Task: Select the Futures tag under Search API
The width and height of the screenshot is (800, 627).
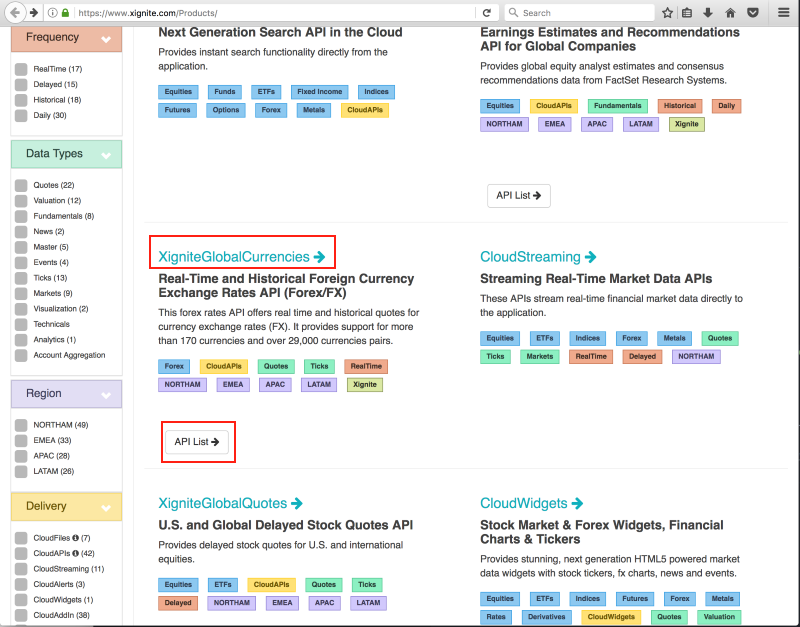Action: click(x=177, y=110)
